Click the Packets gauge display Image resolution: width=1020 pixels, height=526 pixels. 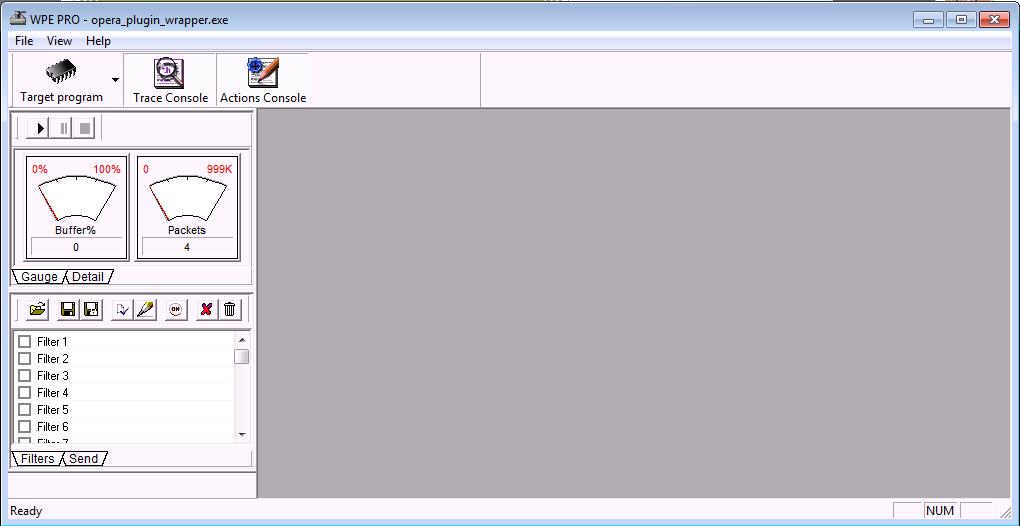(x=187, y=207)
